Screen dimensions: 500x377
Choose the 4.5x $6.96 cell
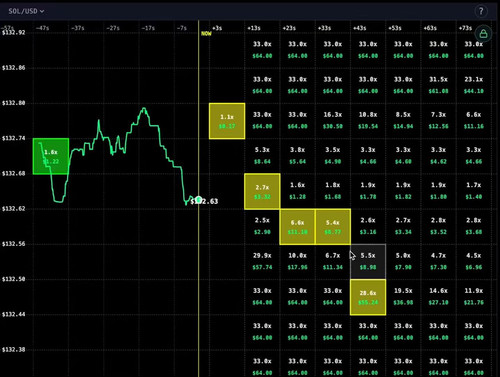click(474, 261)
